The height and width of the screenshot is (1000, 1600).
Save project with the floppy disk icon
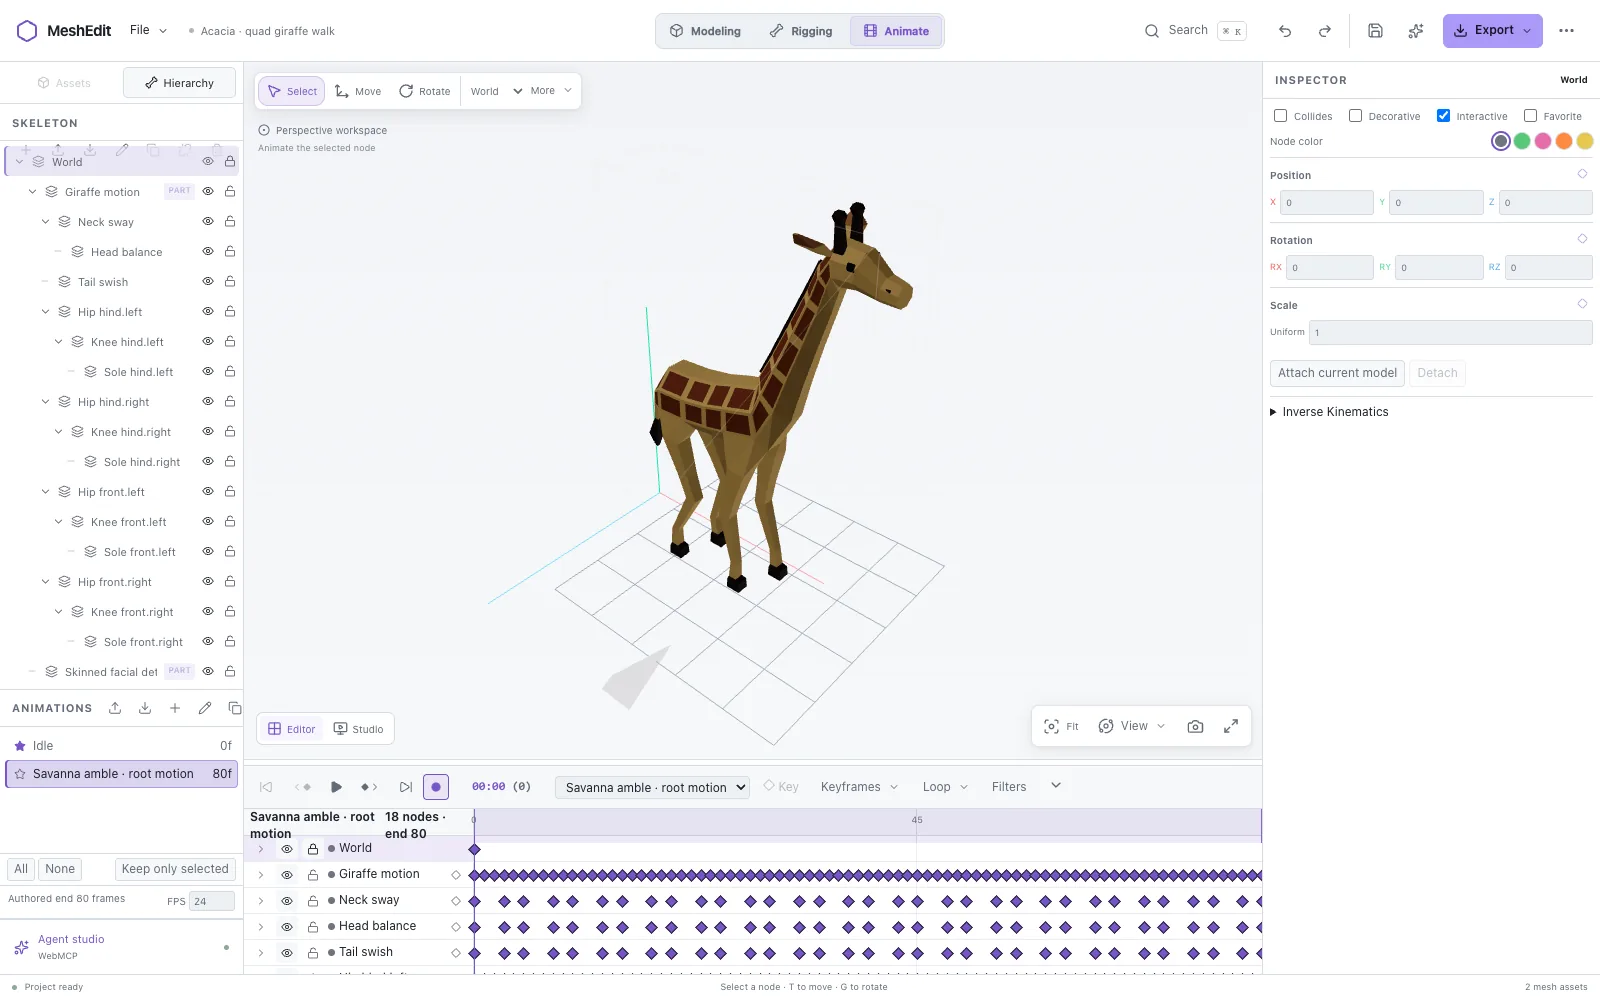pyautogui.click(x=1376, y=31)
